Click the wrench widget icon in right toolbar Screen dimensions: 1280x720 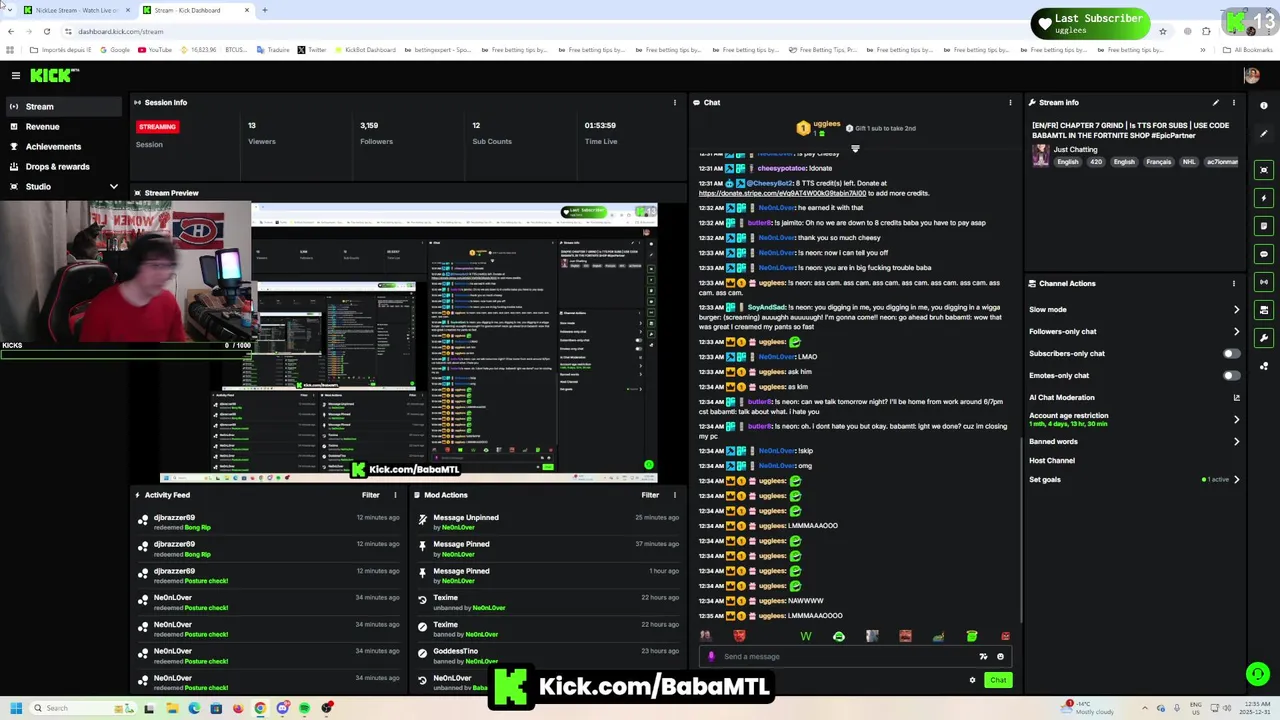click(x=1264, y=338)
